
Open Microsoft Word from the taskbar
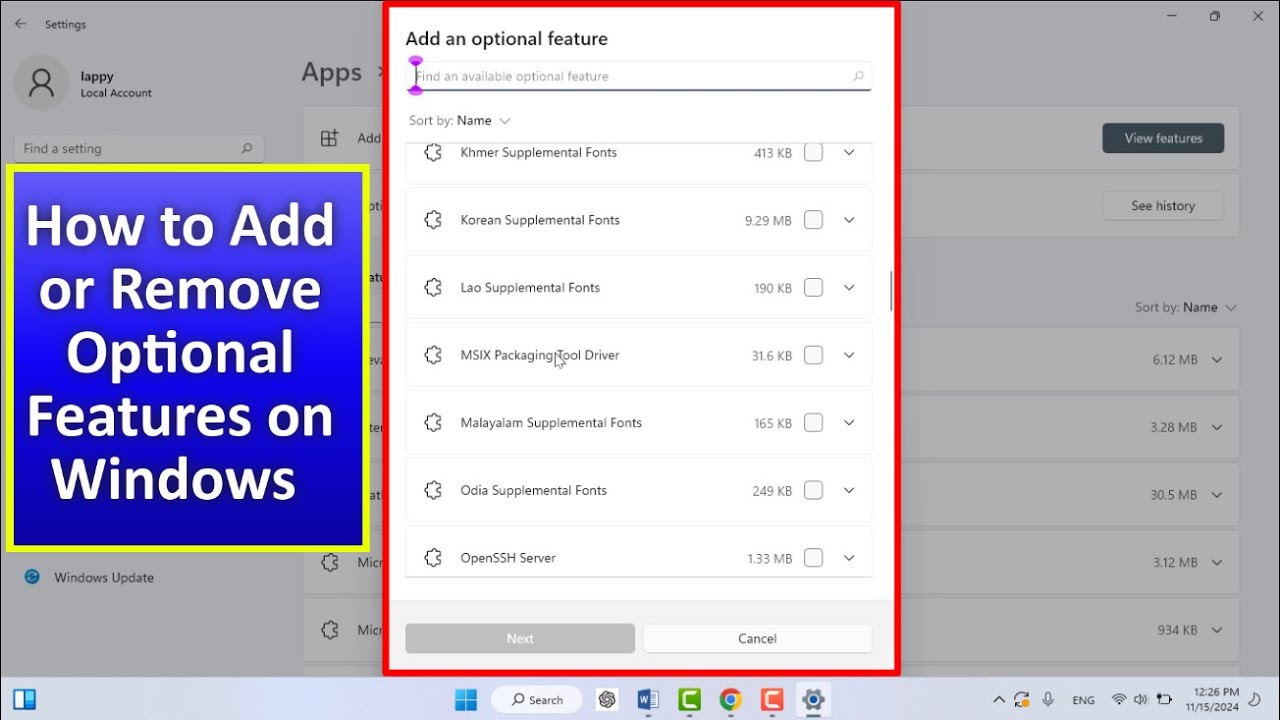[648, 699]
